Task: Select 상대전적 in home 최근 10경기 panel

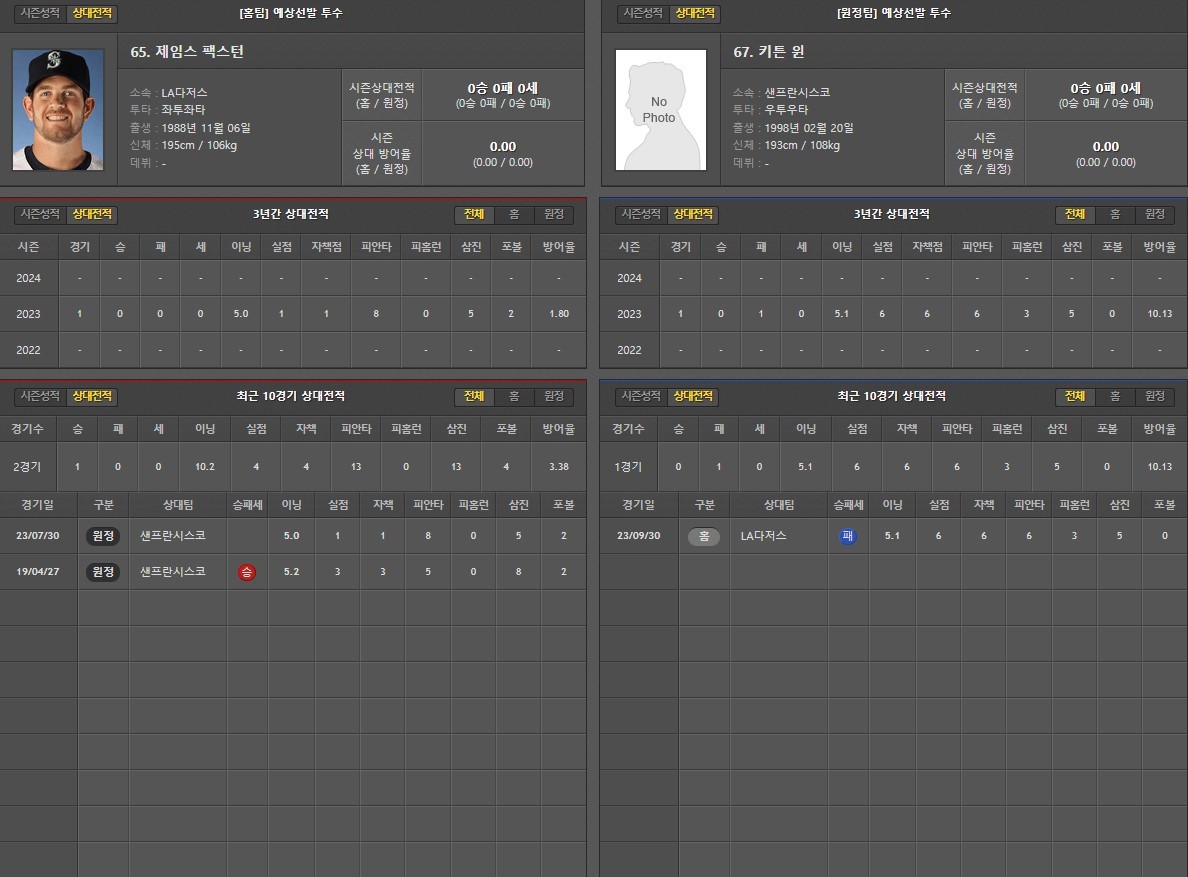Action: [x=92, y=396]
